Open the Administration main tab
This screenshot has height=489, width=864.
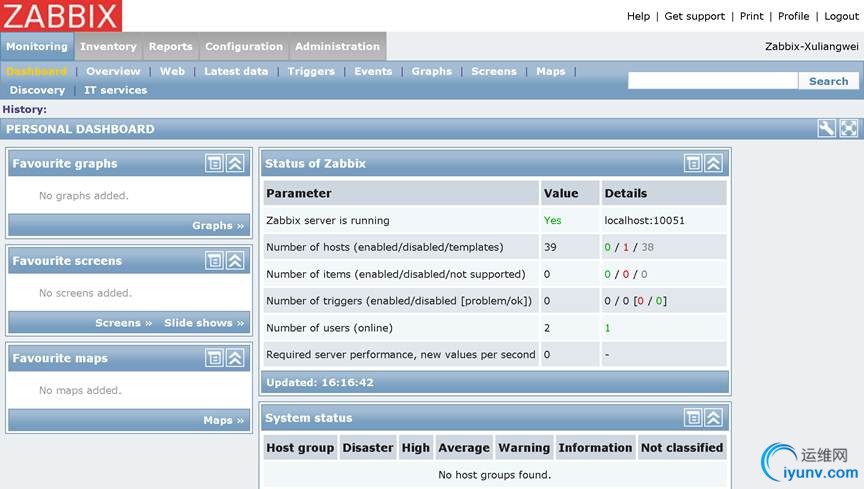[x=337, y=46]
